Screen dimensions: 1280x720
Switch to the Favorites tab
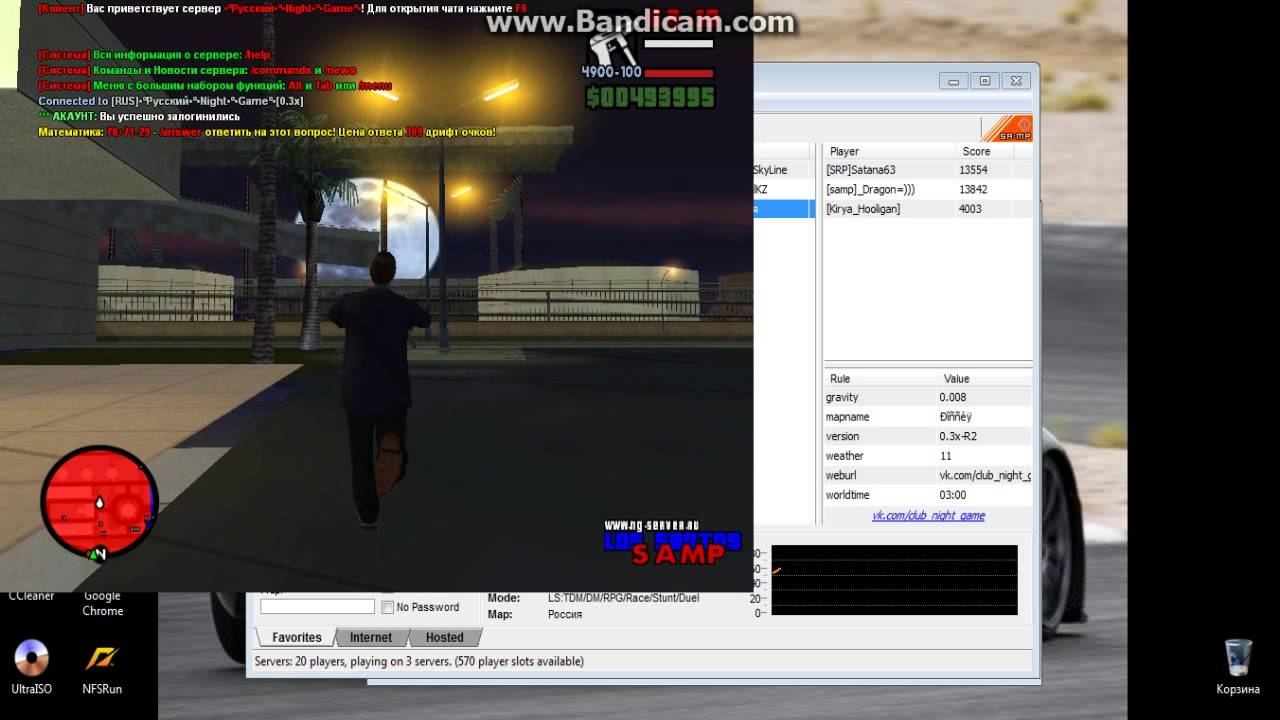(x=296, y=637)
